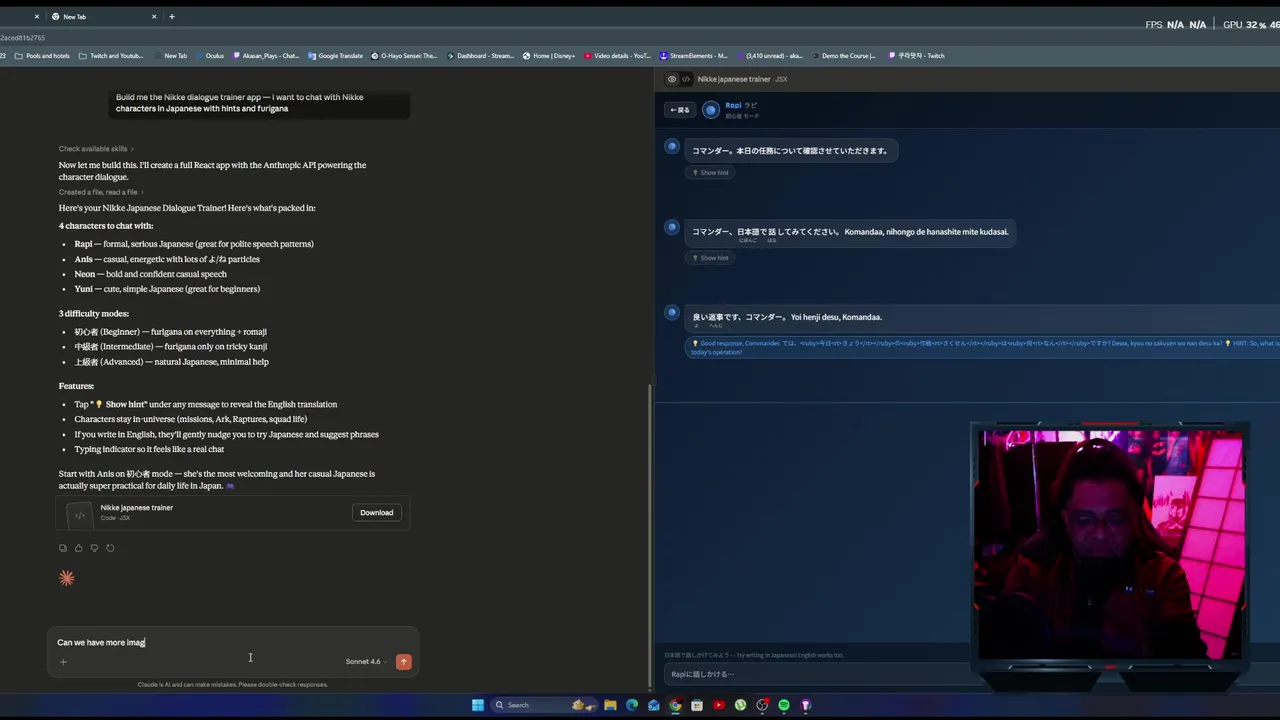Send the message with the orange arrow button
Screen dimensions: 1280x720
point(404,662)
